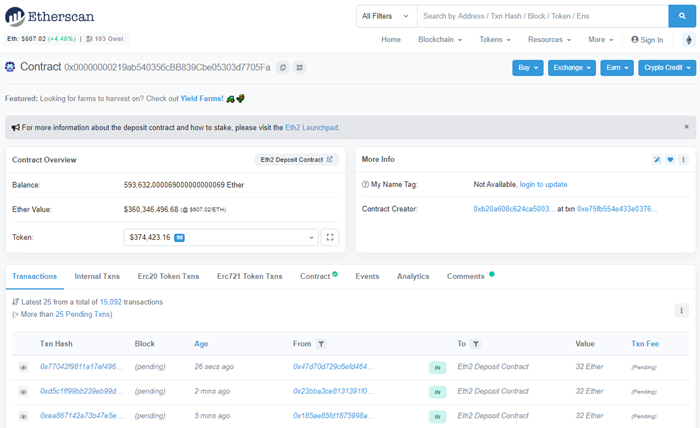Preview the third transaction with eye icon

point(23,415)
